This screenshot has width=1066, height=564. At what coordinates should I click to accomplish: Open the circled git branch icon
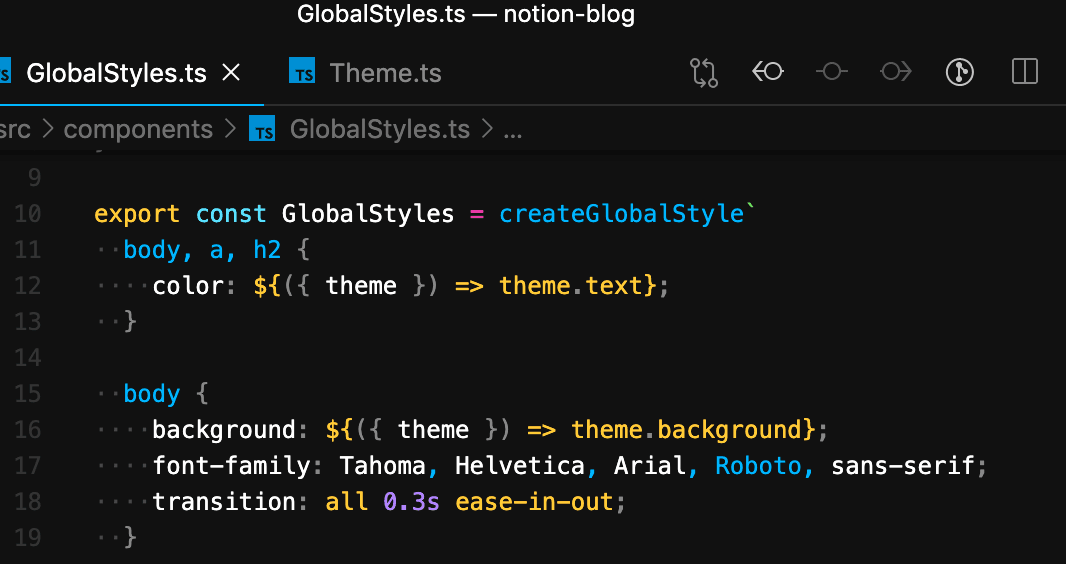[960, 72]
